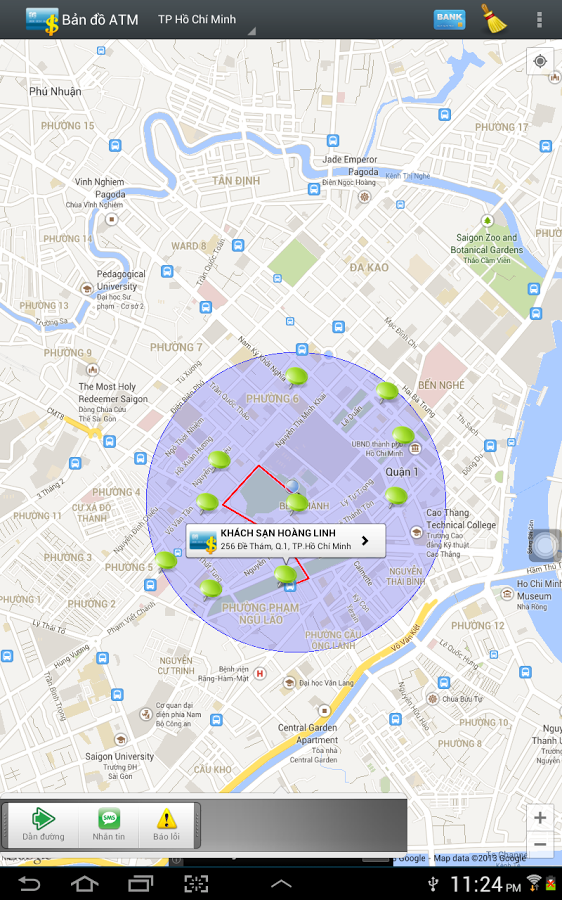562x900 pixels.
Task: Tap the Android home navigation button
Action: coord(84,884)
